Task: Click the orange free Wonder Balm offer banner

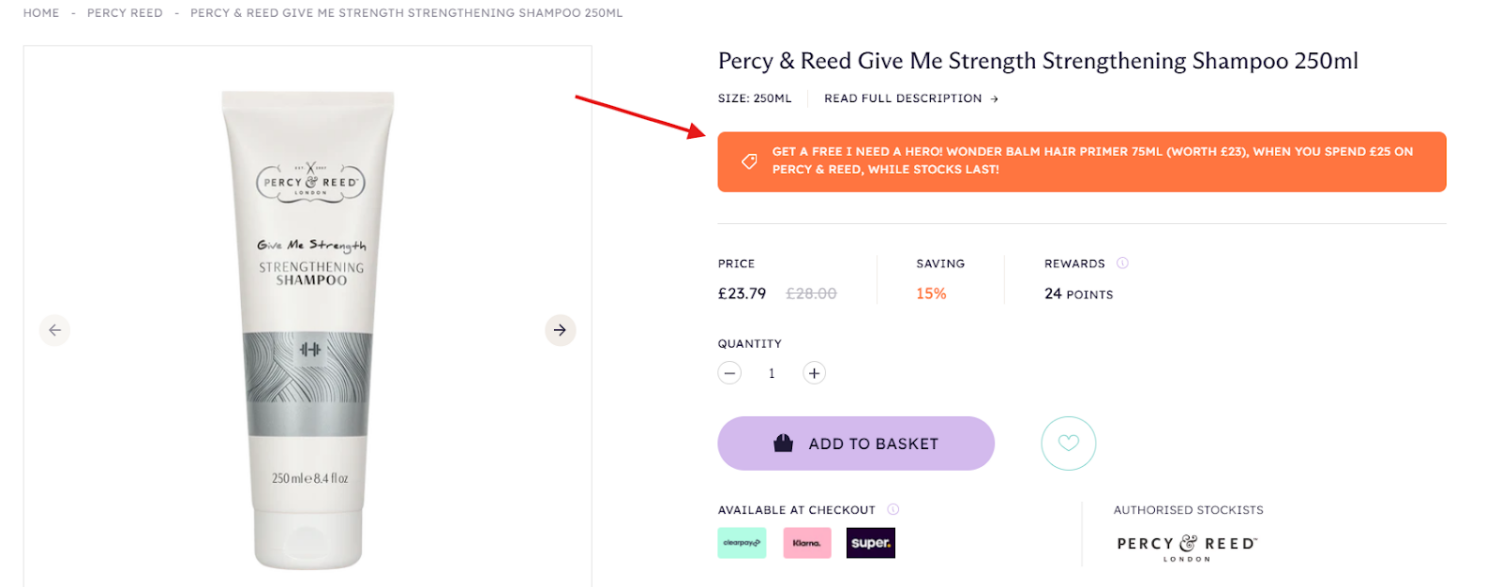Action: pyautogui.click(x=1082, y=161)
